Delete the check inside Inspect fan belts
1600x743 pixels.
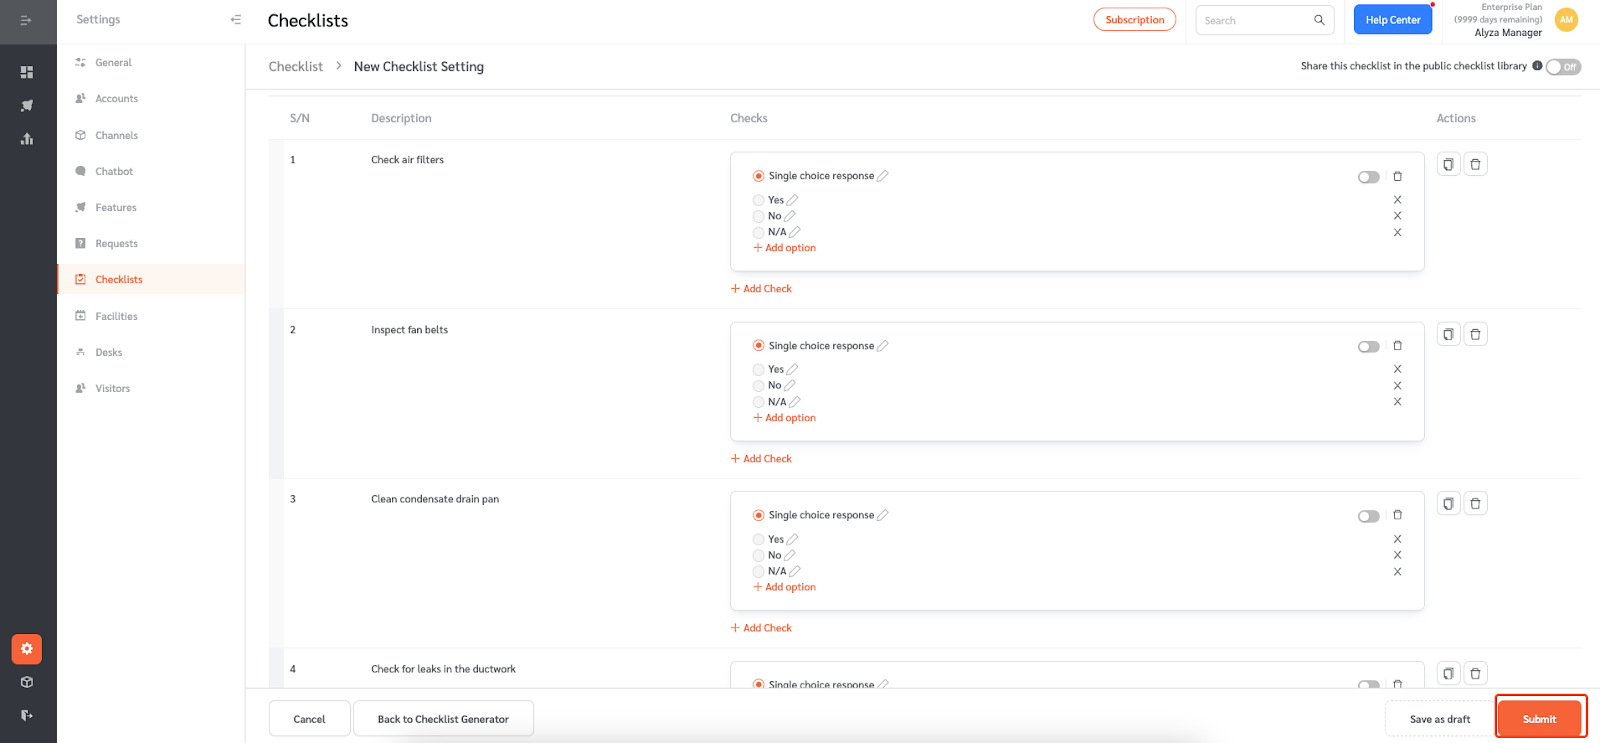(1398, 346)
